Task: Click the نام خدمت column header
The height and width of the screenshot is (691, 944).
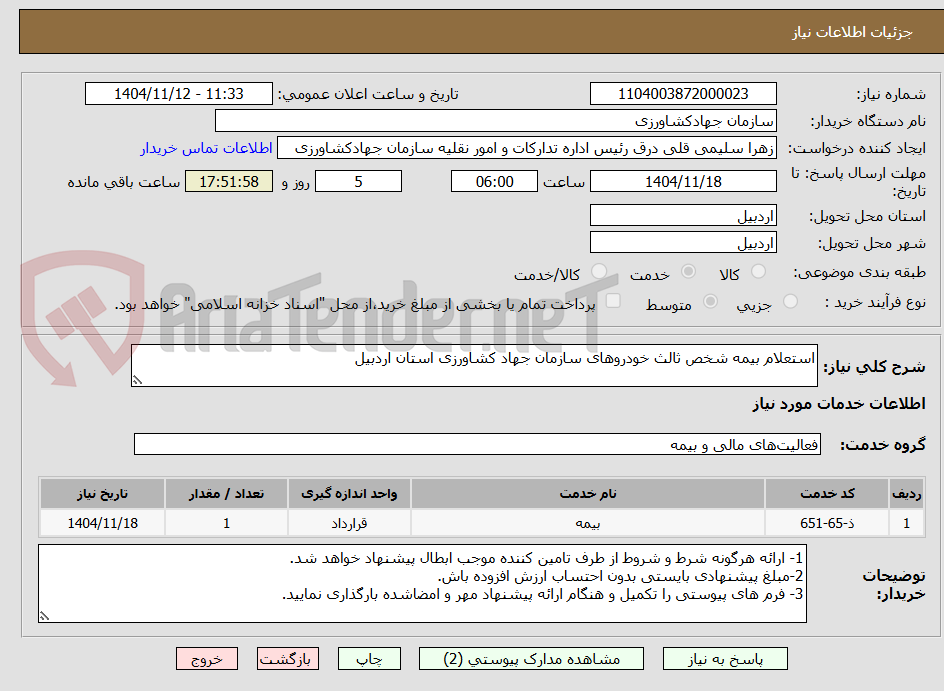Action: tap(588, 494)
